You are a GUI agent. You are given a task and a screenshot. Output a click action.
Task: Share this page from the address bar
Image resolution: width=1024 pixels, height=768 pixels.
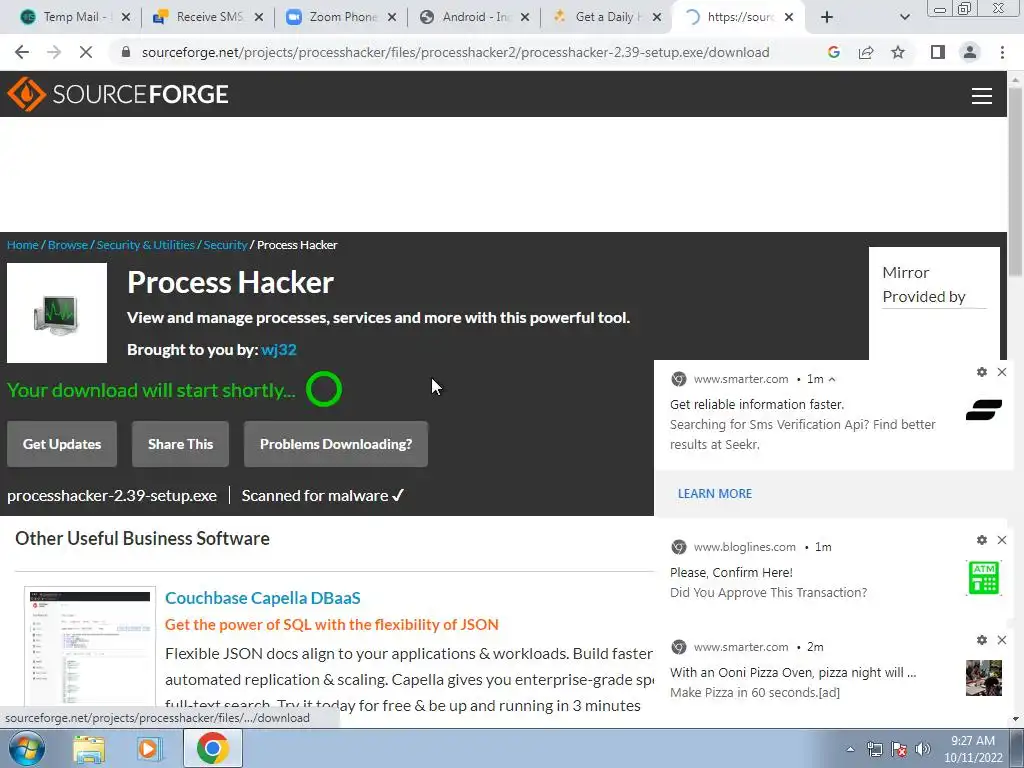[866, 52]
